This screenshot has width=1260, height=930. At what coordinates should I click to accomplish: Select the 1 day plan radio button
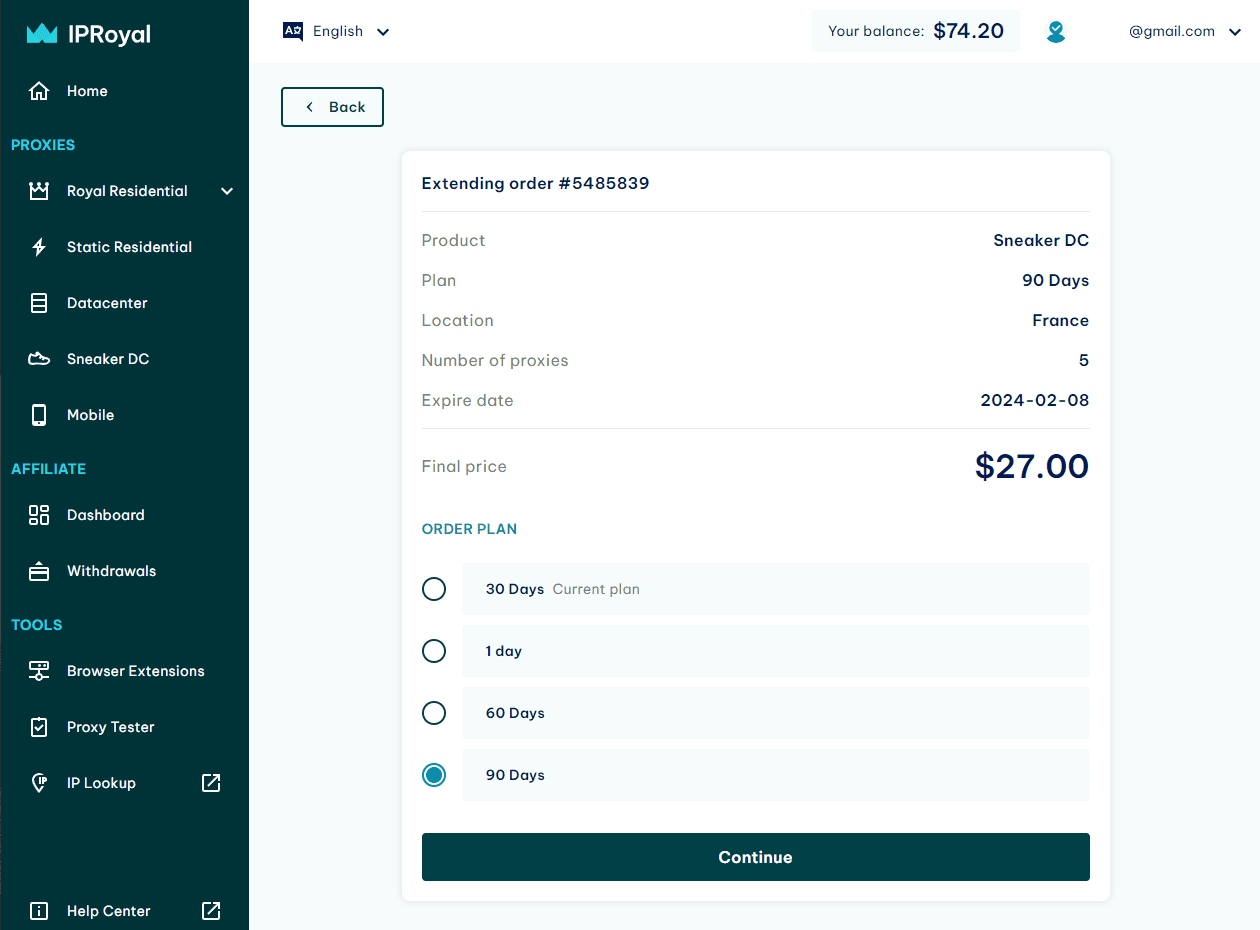point(434,651)
